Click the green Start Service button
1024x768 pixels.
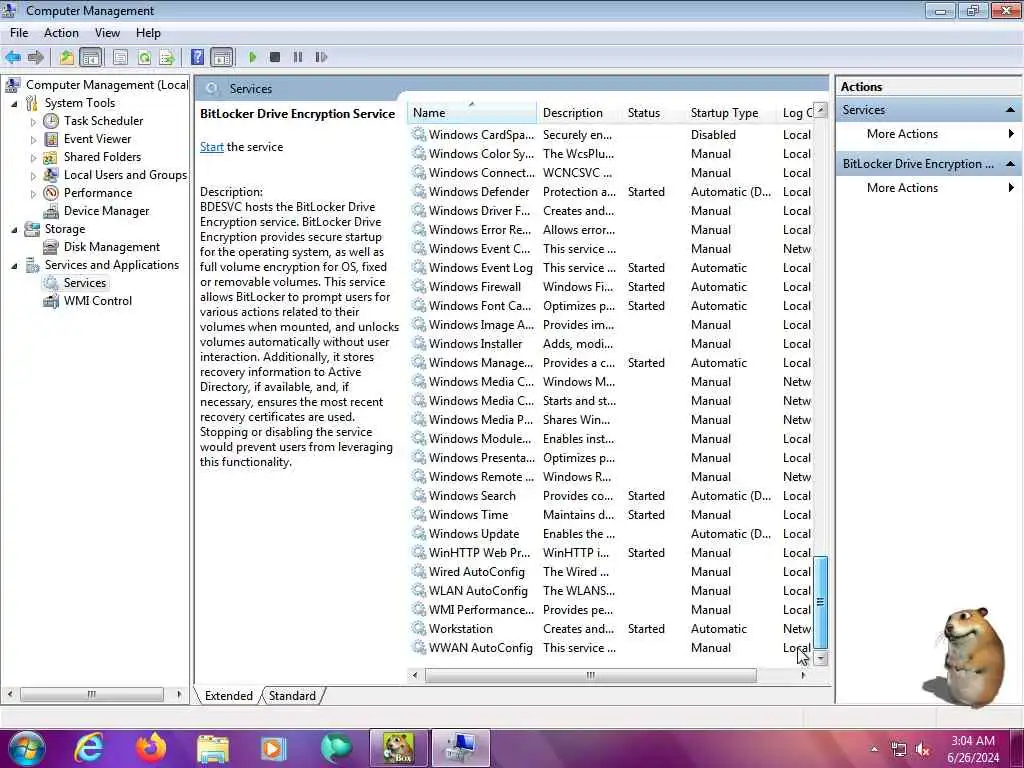[253, 57]
